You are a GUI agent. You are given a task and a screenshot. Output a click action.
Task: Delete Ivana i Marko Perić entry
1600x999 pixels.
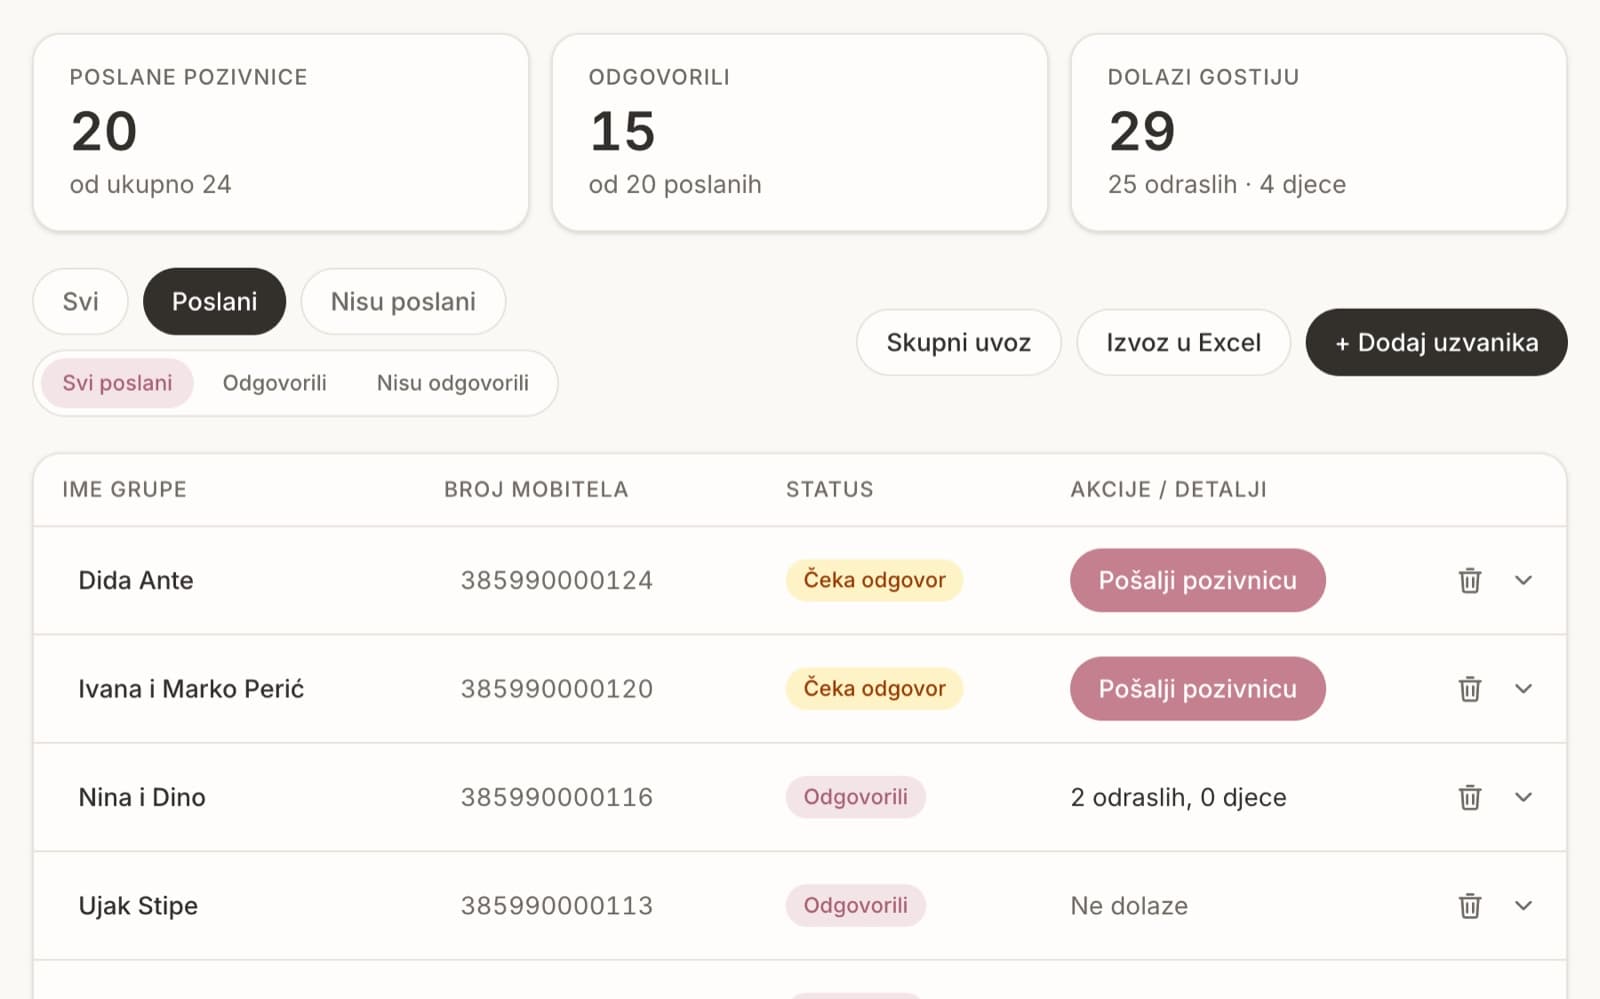pyautogui.click(x=1469, y=689)
